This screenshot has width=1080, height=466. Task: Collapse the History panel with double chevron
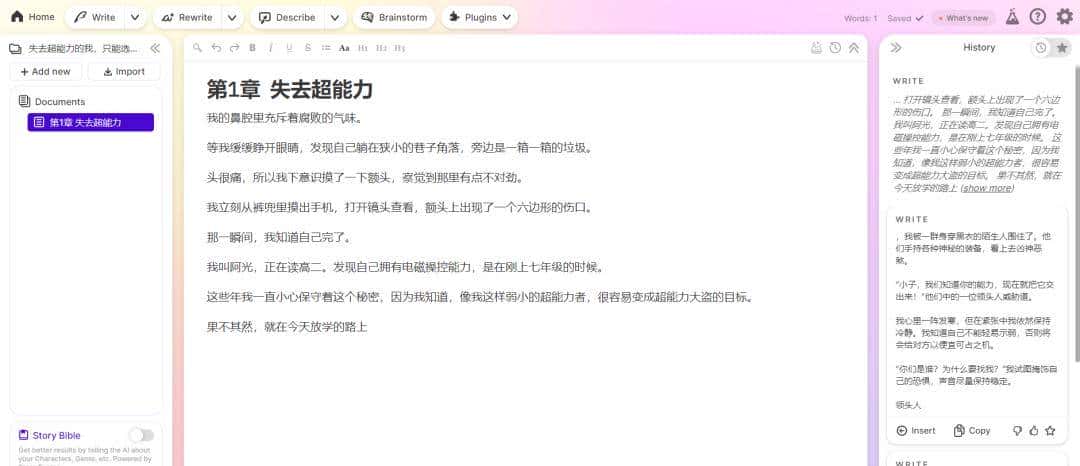tap(896, 47)
